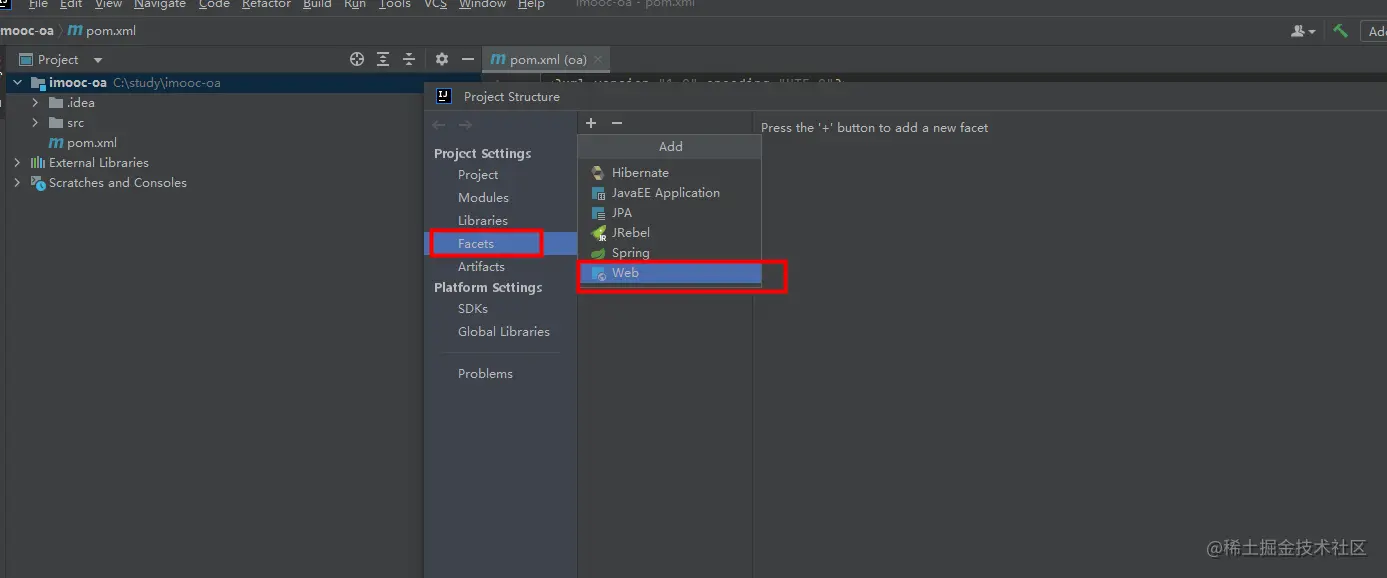Open the Build menu
This screenshot has height=578, width=1387.
tap(317, 4)
